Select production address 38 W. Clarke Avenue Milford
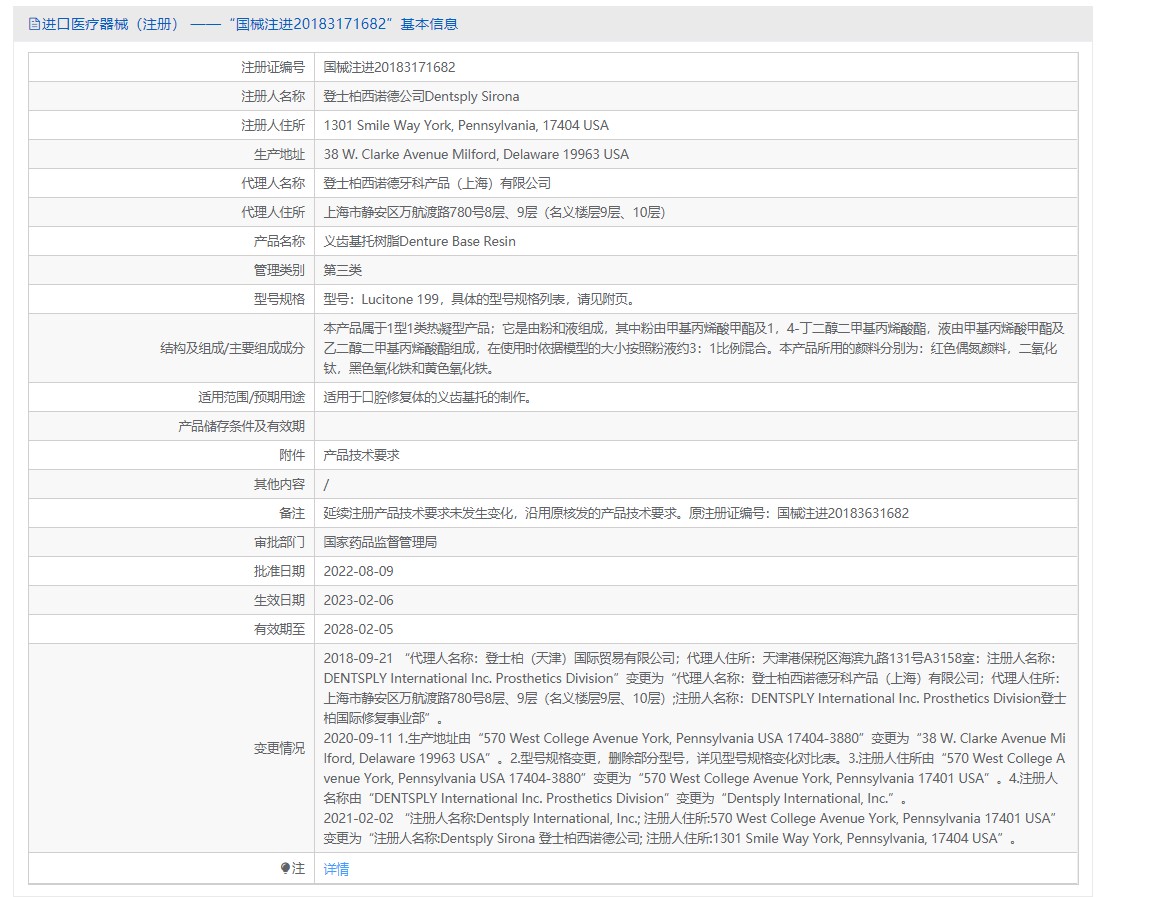This screenshot has width=1154, height=897. click(476, 155)
